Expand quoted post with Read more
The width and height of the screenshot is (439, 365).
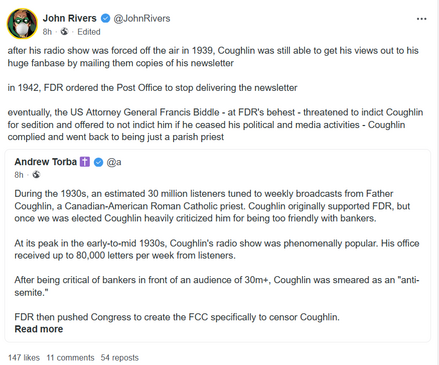(x=39, y=329)
